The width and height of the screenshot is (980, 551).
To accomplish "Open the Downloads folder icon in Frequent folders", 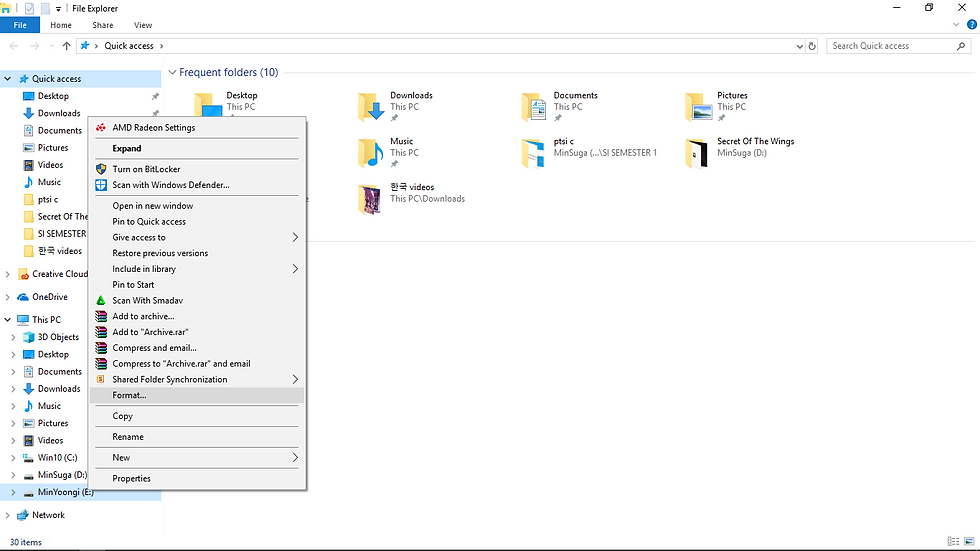I will pos(371,107).
